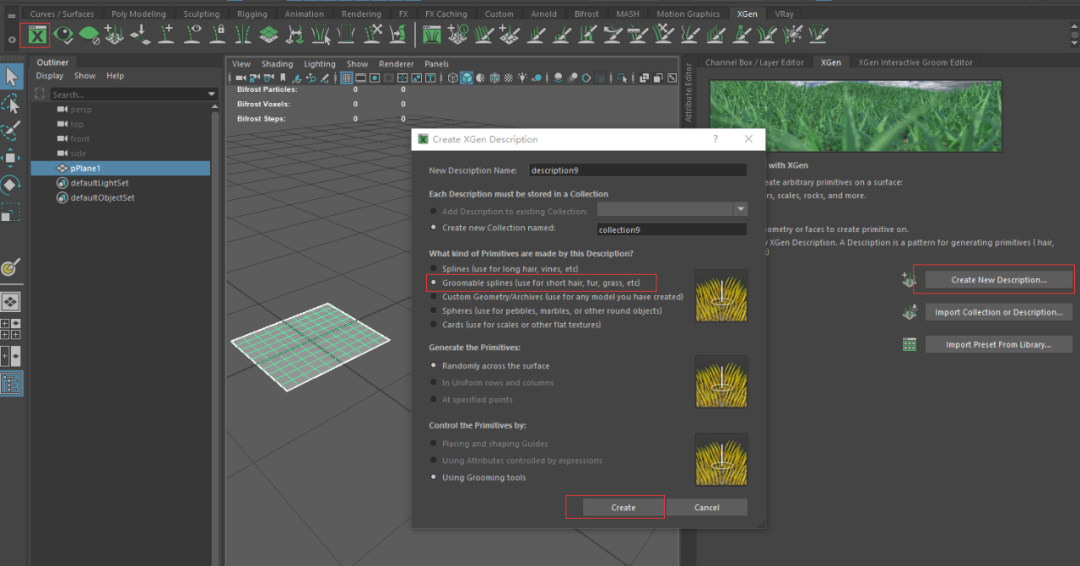Click the help question mark in dialog
Viewport: 1080px width, 566px height.
[x=716, y=139]
